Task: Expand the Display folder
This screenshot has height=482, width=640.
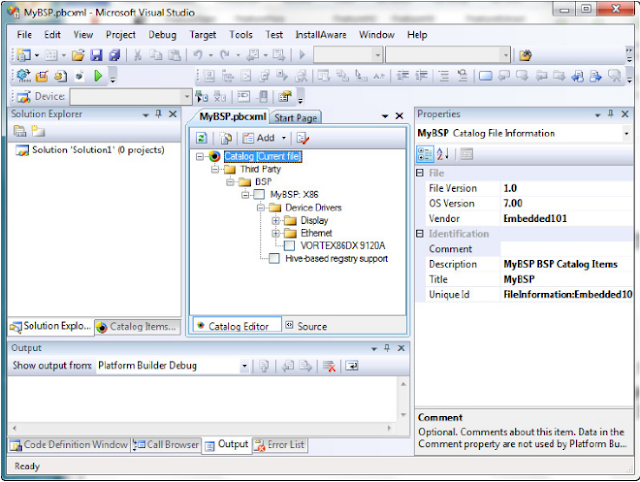Action: click(276, 221)
